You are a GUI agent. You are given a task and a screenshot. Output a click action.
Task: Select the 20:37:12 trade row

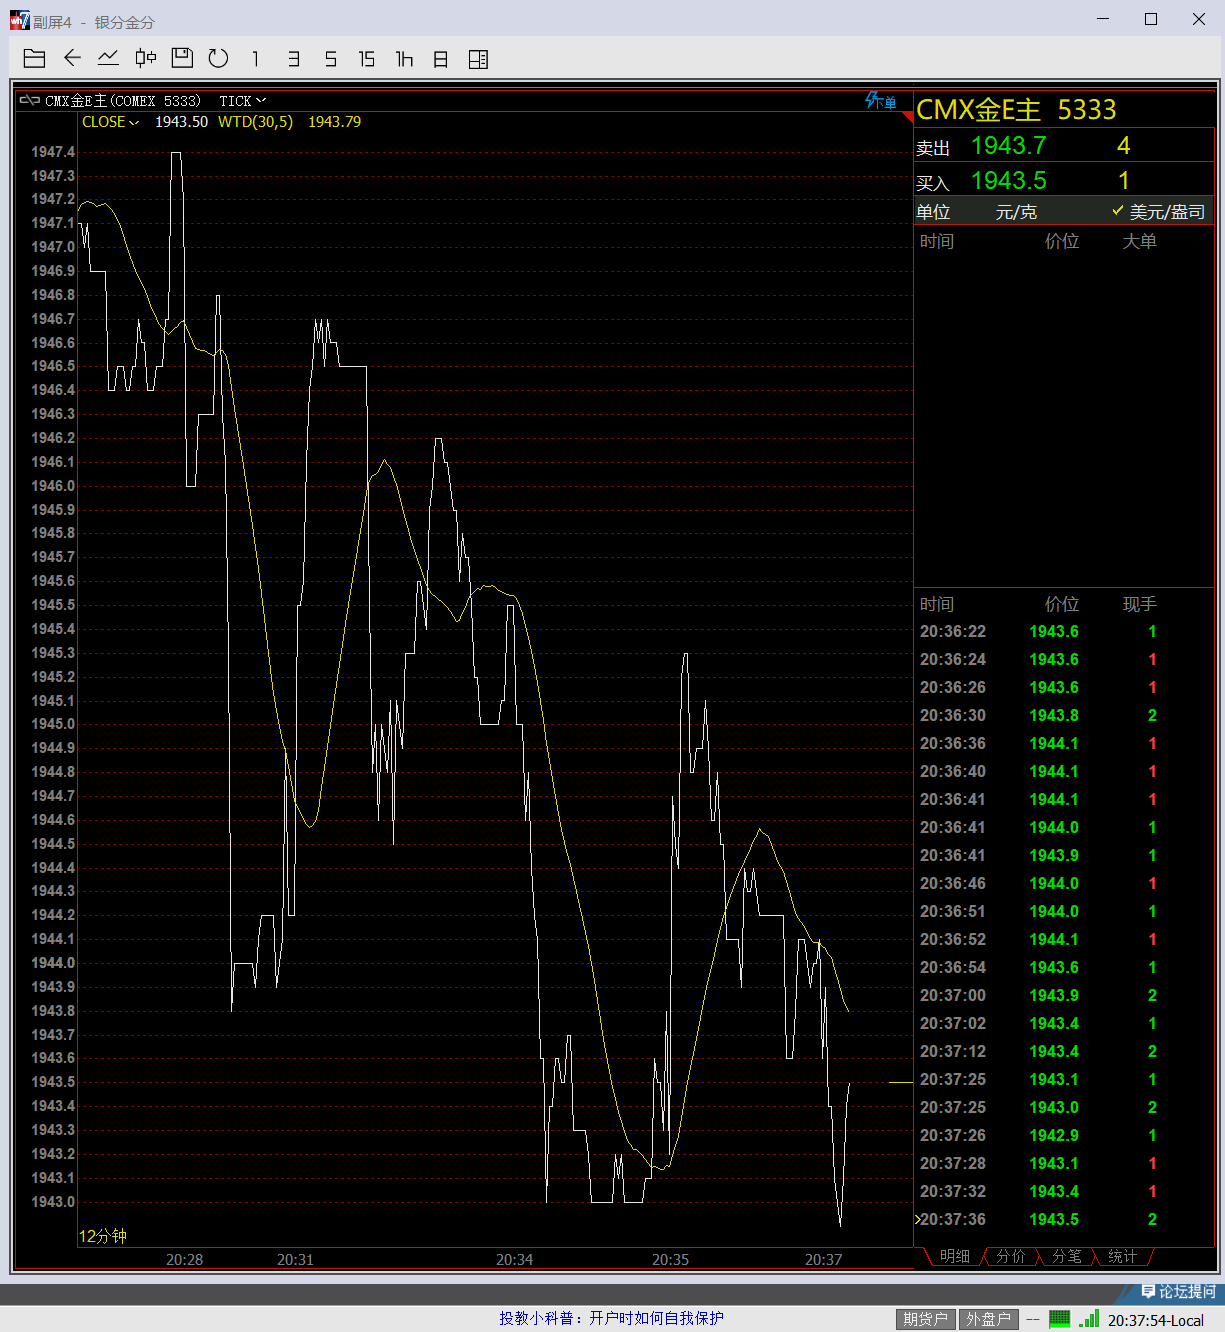coord(1064,1052)
